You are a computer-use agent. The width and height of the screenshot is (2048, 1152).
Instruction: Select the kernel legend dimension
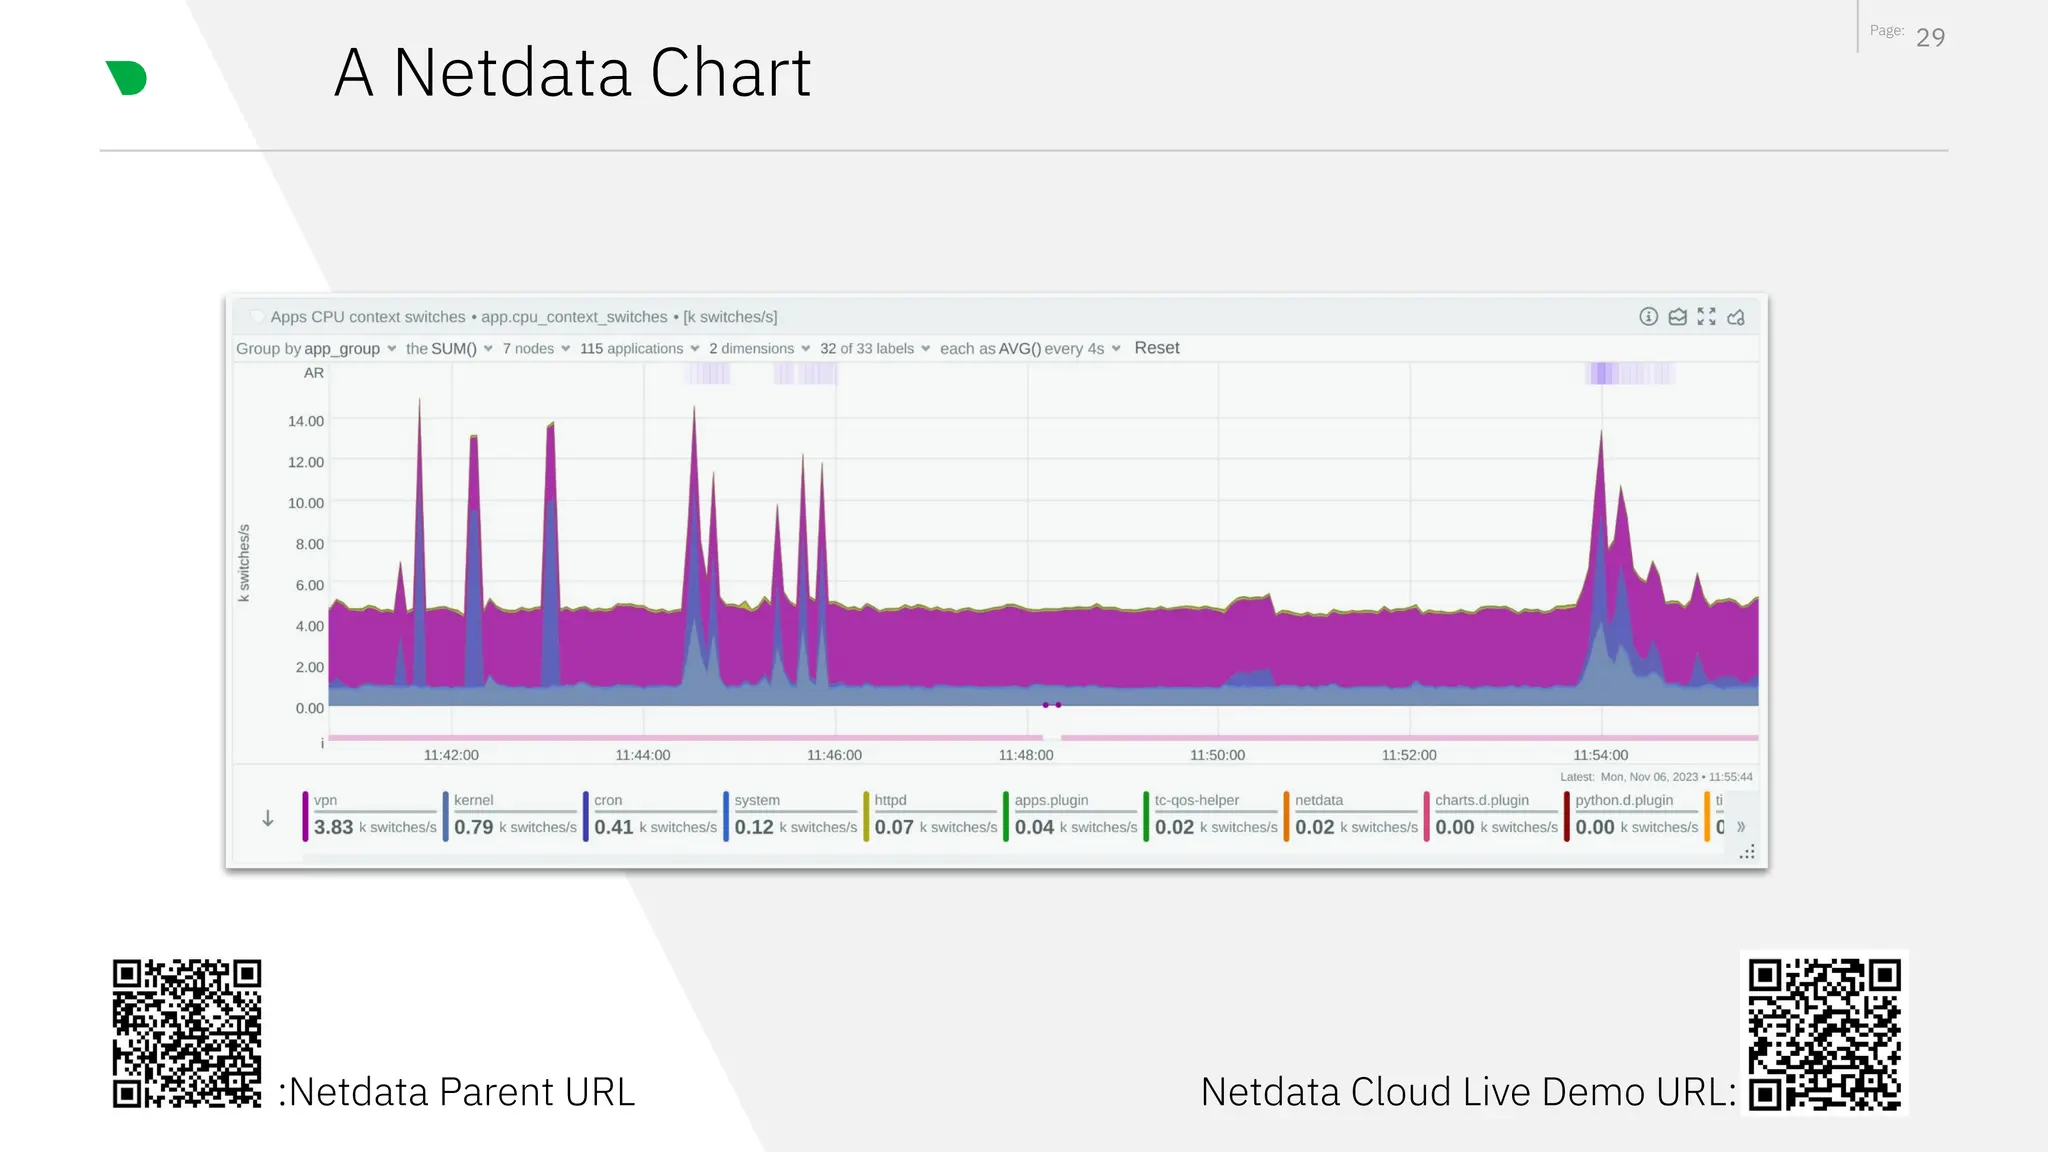pyautogui.click(x=510, y=816)
